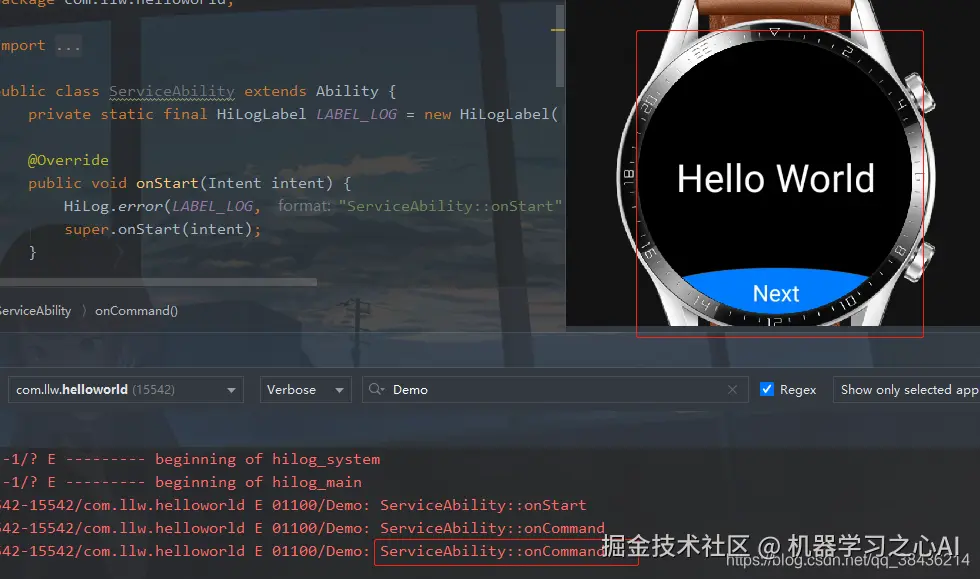
Task: Open the Verbose log level dropdown
Action: (305, 390)
